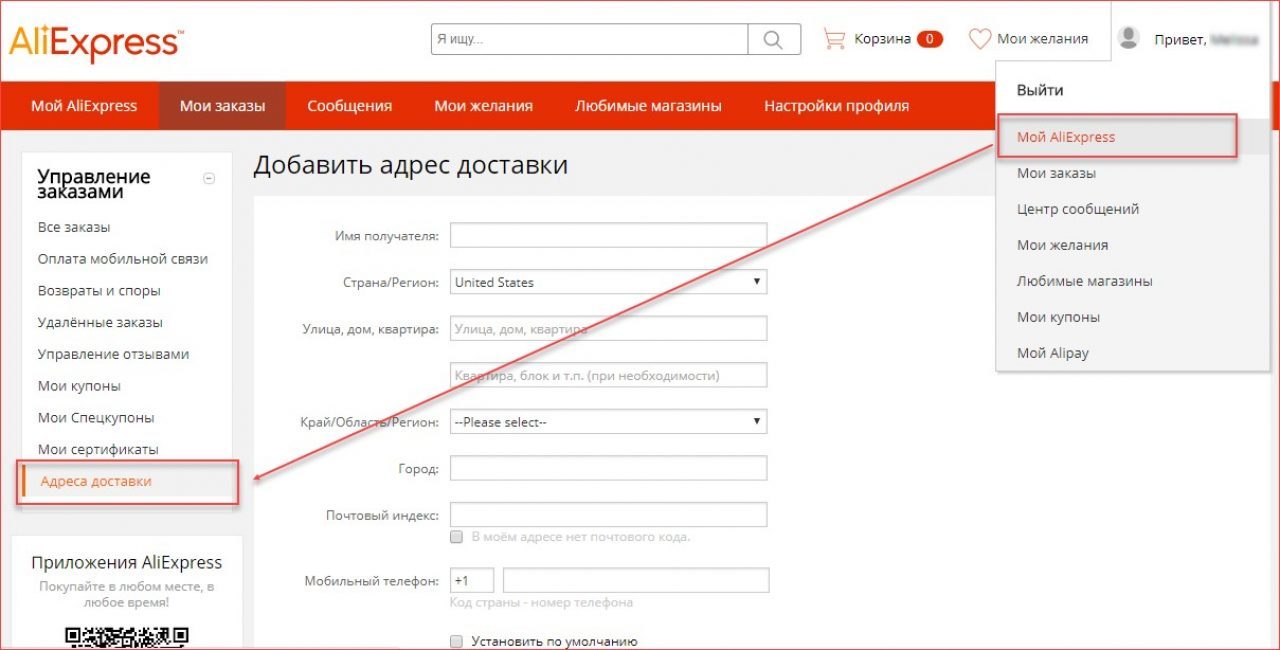Go to Мои желания nav tab

483,106
